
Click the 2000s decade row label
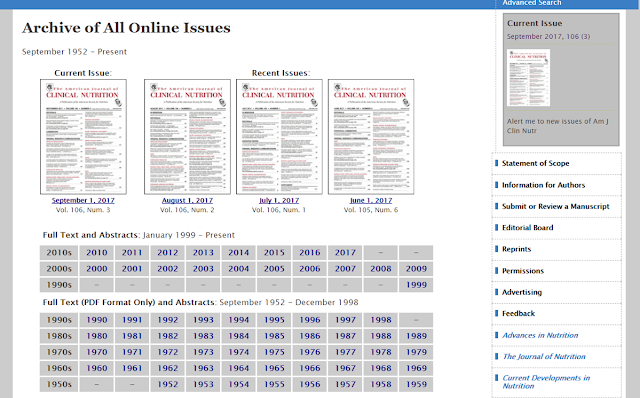pyautogui.click(x=59, y=269)
